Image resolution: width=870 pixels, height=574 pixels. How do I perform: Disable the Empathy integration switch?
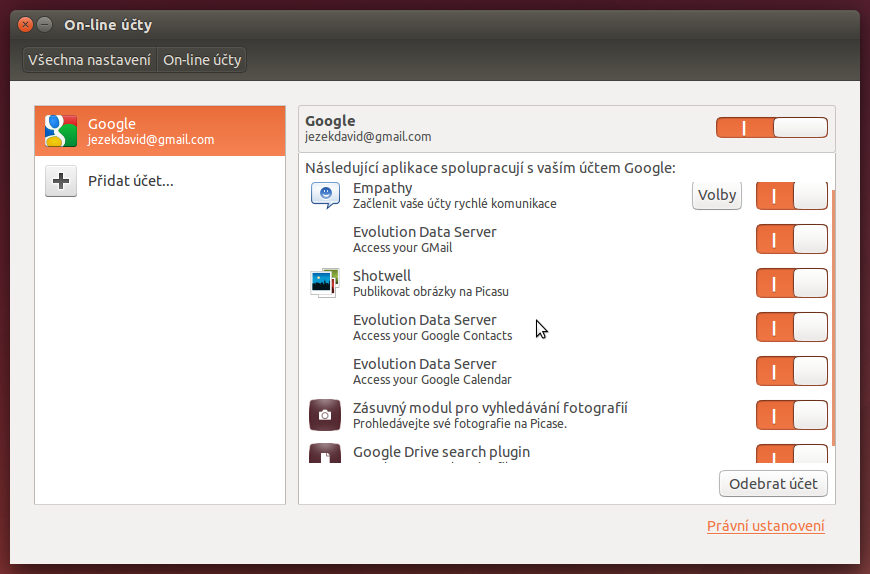coord(792,195)
